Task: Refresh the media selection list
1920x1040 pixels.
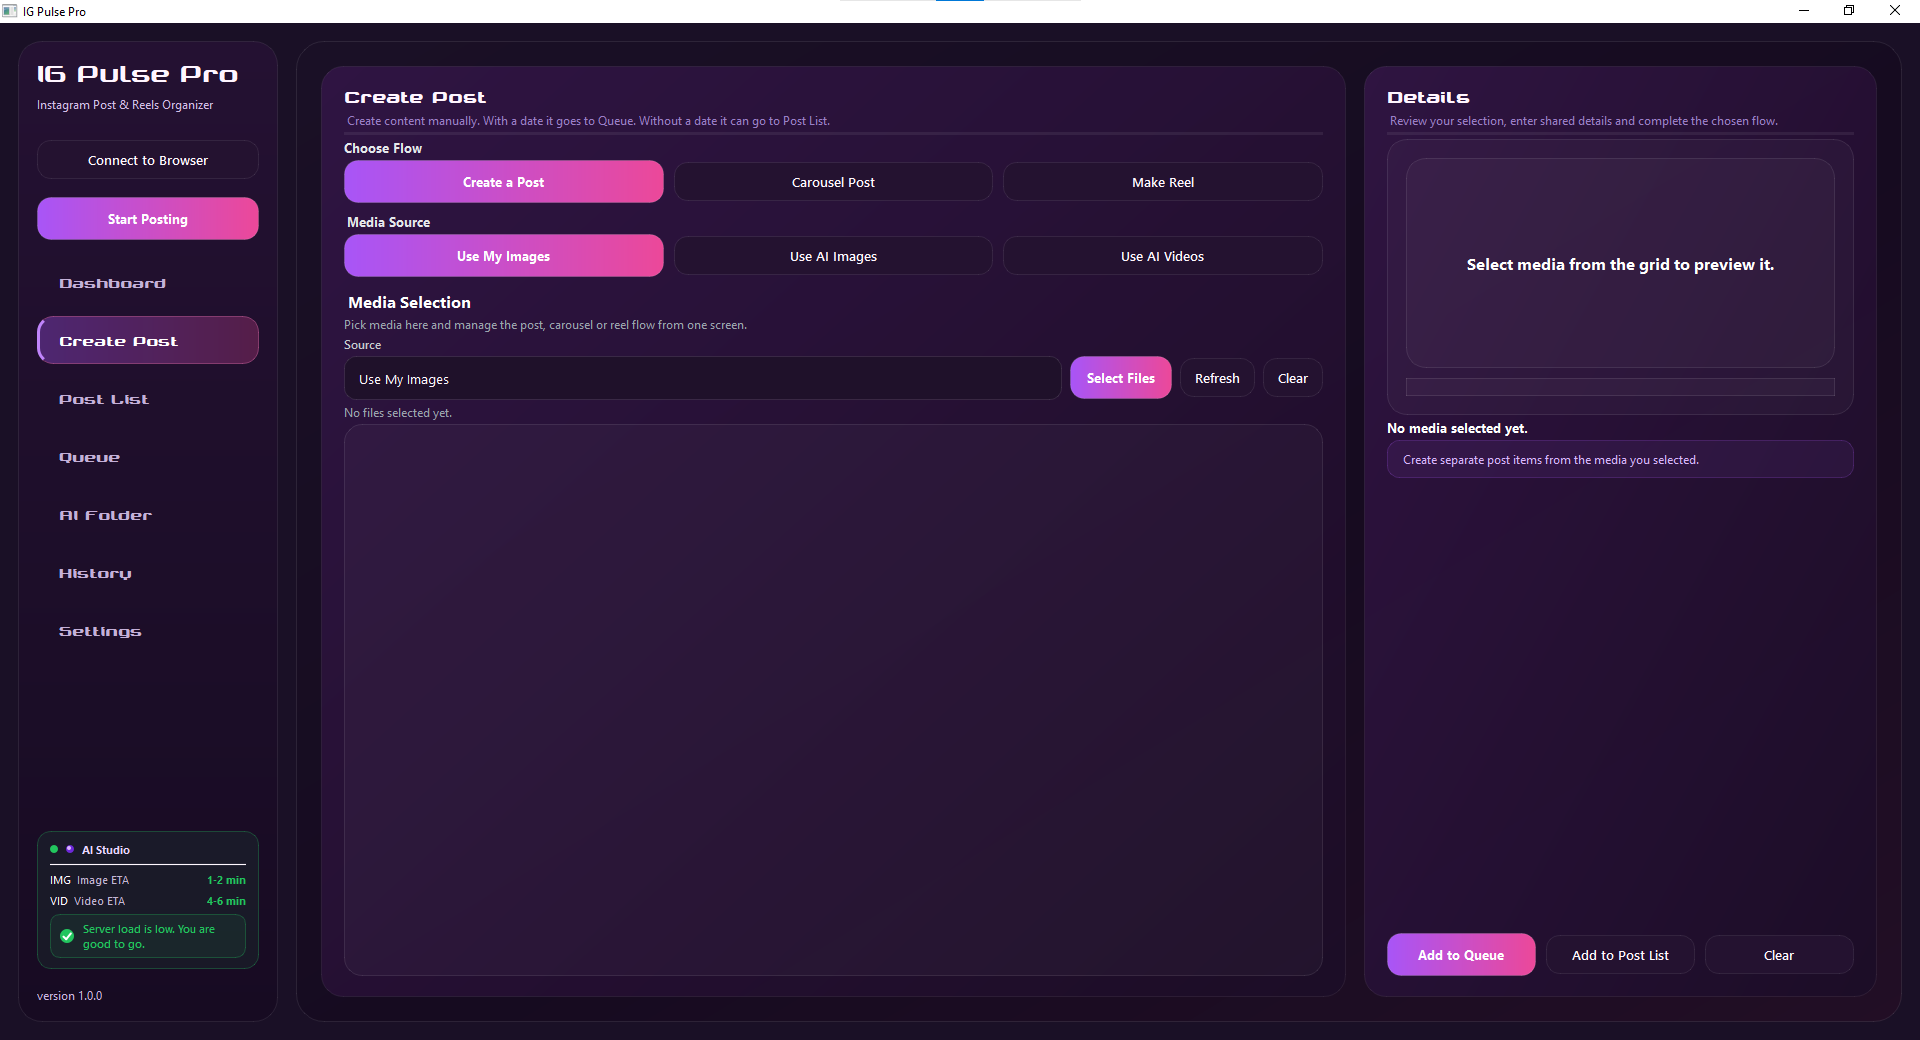Action: click(x=1217, y=378)
